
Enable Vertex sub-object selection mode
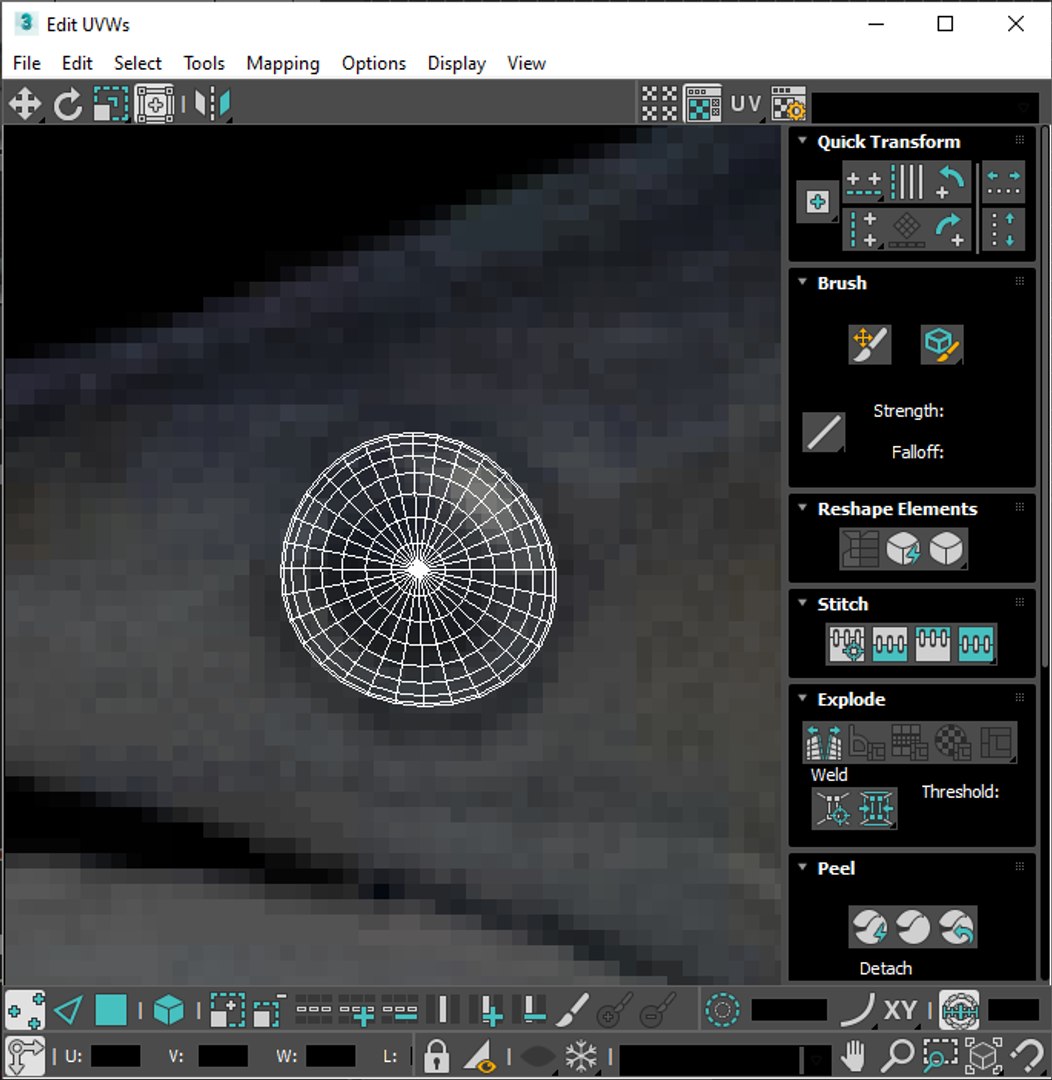25,1010
